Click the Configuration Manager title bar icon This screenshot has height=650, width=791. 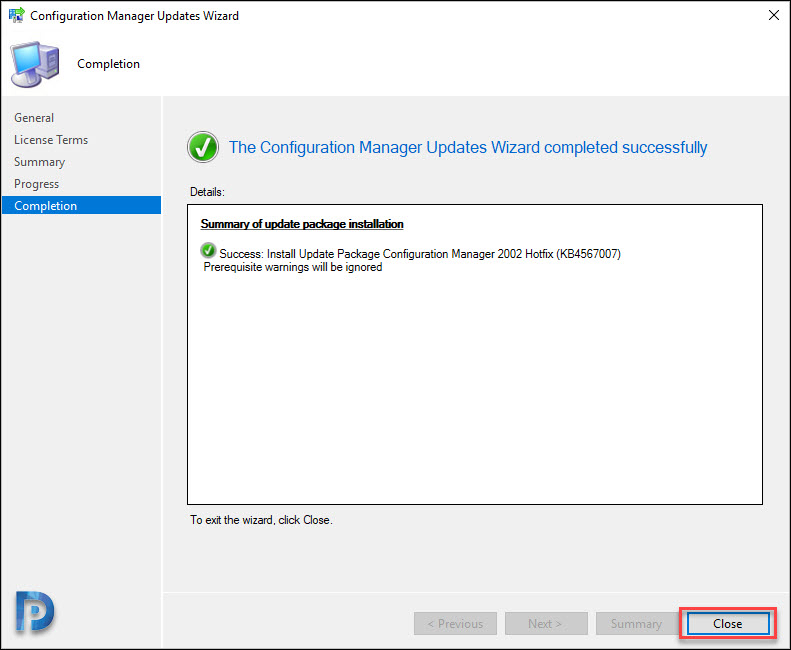[17, 15]
